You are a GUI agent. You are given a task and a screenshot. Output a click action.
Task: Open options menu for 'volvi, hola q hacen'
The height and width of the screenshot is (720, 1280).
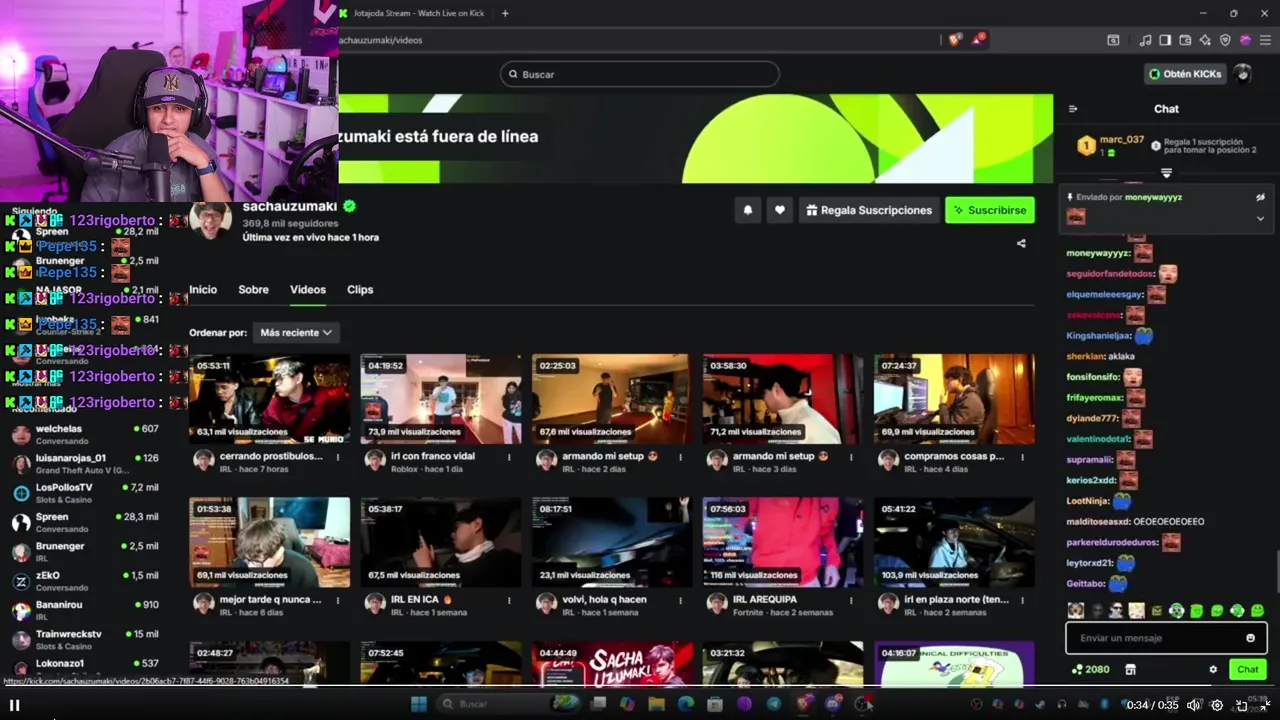click(x=680, y=601)
